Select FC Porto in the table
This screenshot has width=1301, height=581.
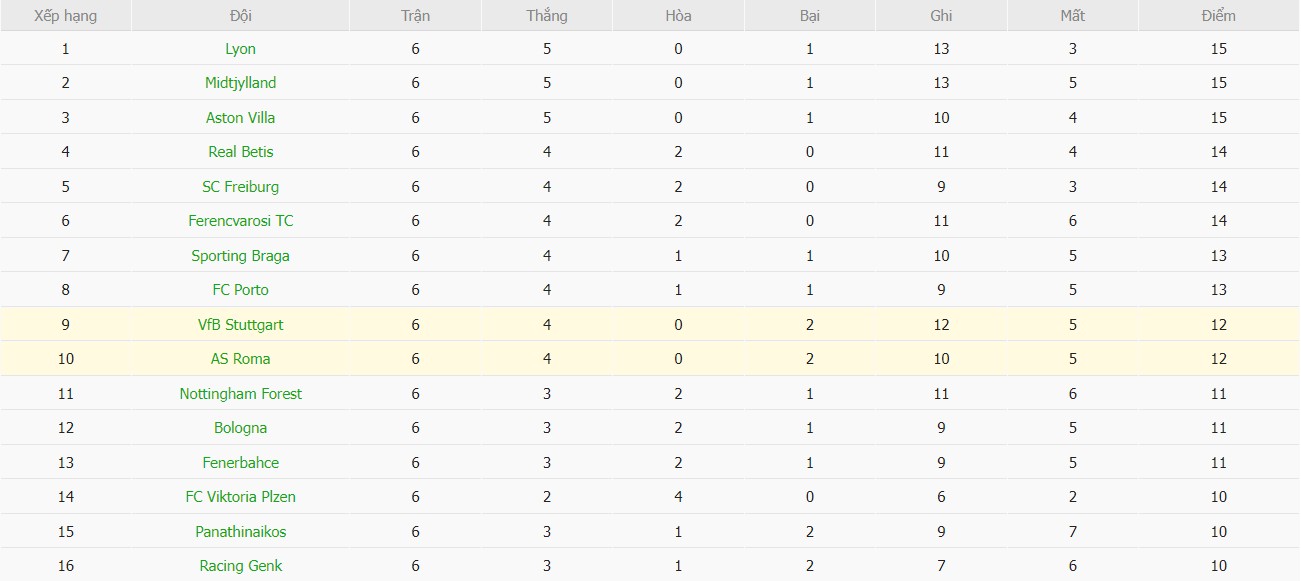tap(240, 290)
